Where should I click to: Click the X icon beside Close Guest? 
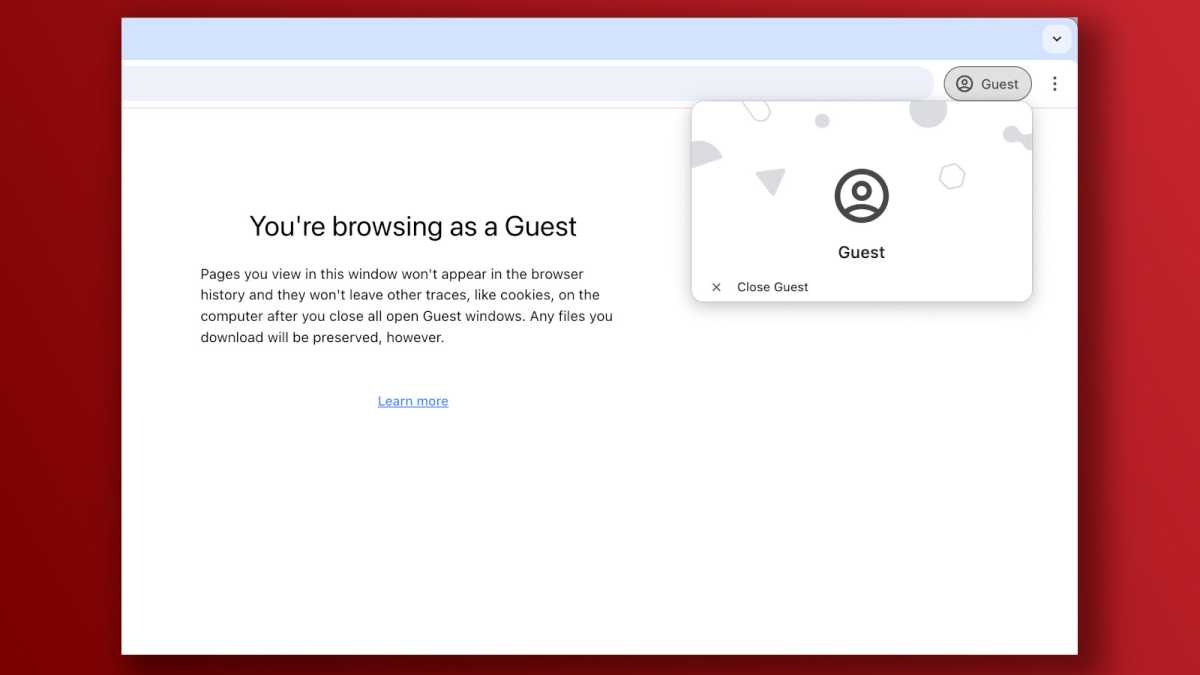coord(716,287)
